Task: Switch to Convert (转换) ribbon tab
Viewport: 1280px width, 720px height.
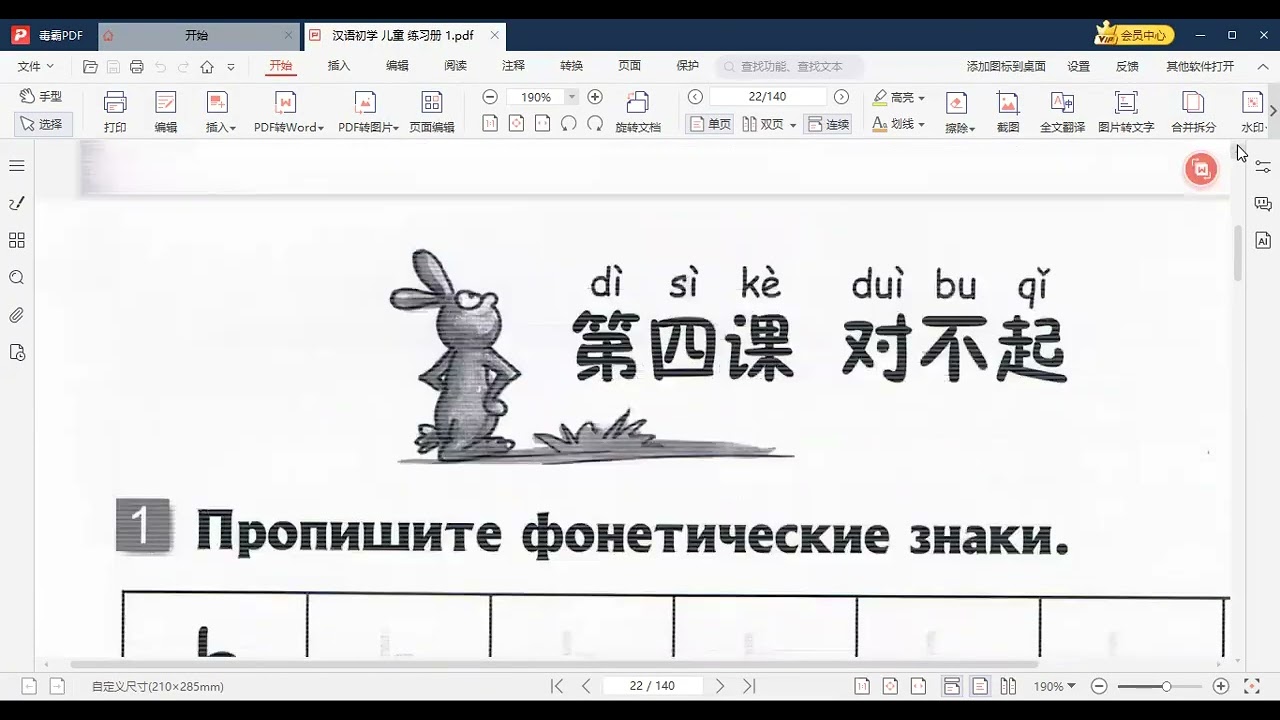Action: (571, 66)
